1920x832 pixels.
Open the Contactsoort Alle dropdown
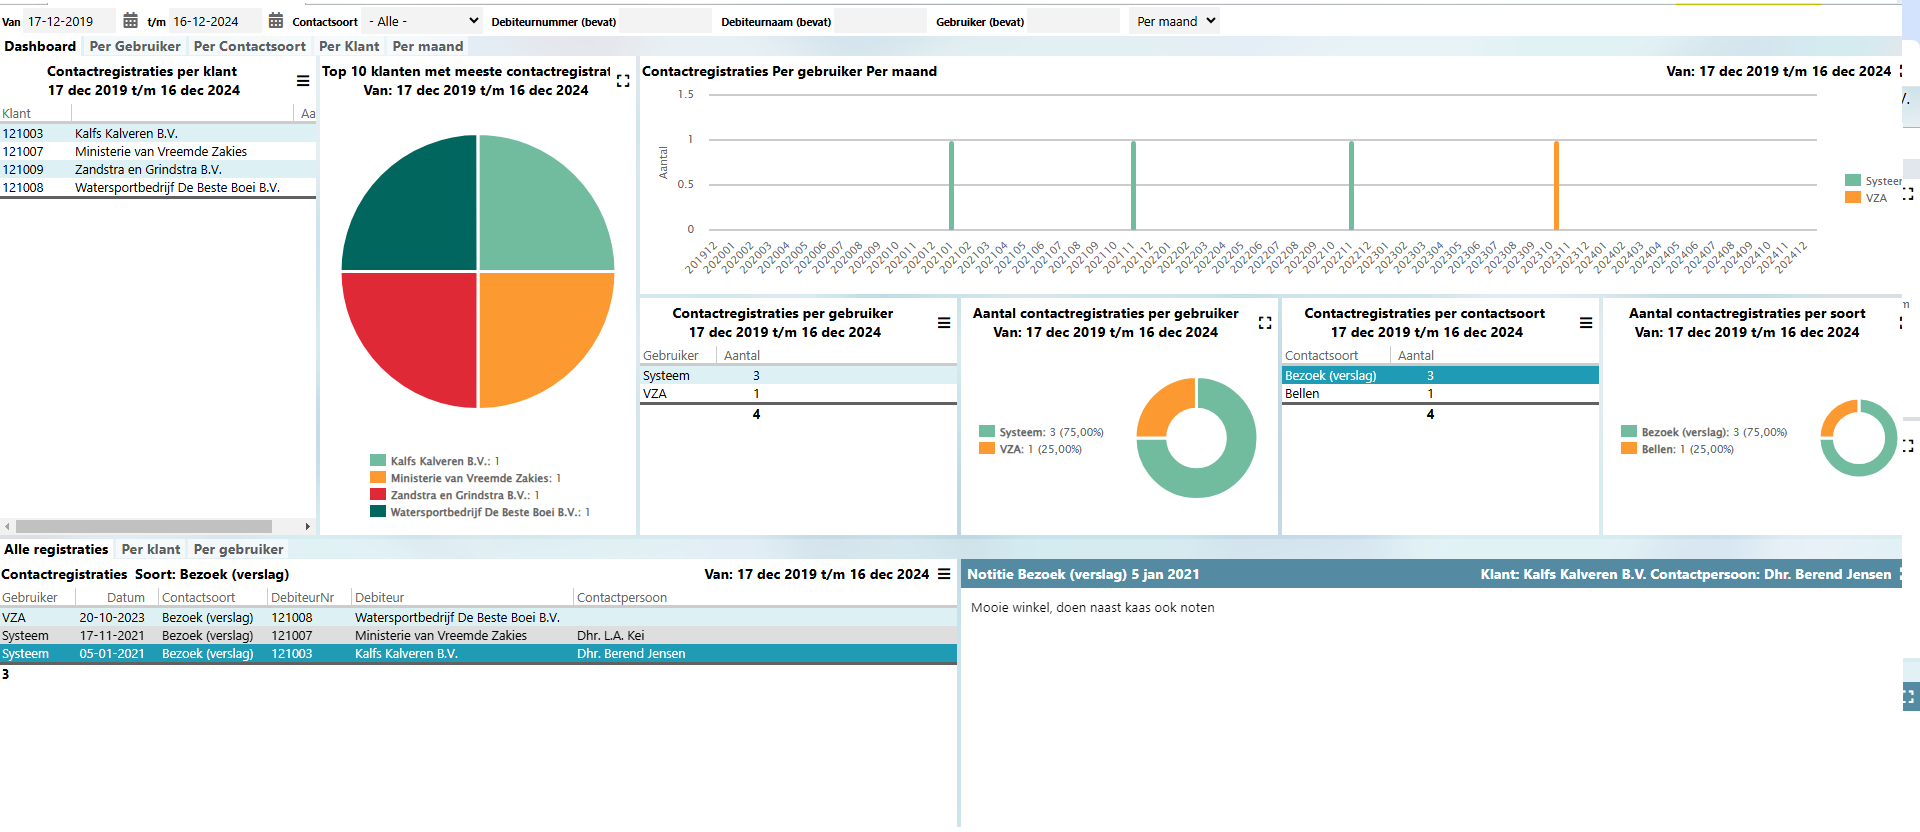pos(423,21)
